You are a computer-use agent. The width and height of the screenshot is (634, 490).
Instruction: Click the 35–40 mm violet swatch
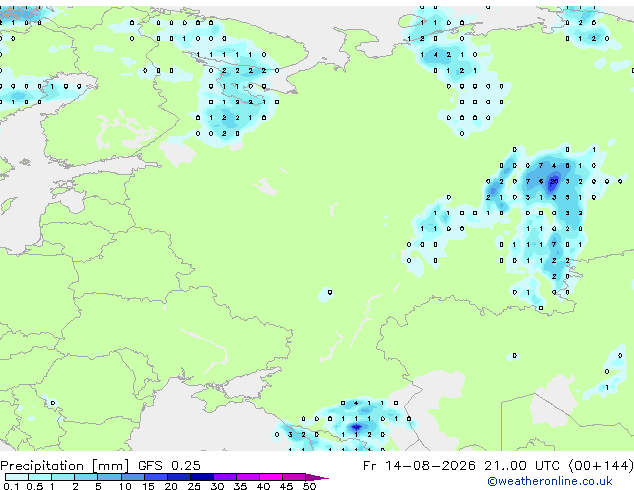[248, 477]
